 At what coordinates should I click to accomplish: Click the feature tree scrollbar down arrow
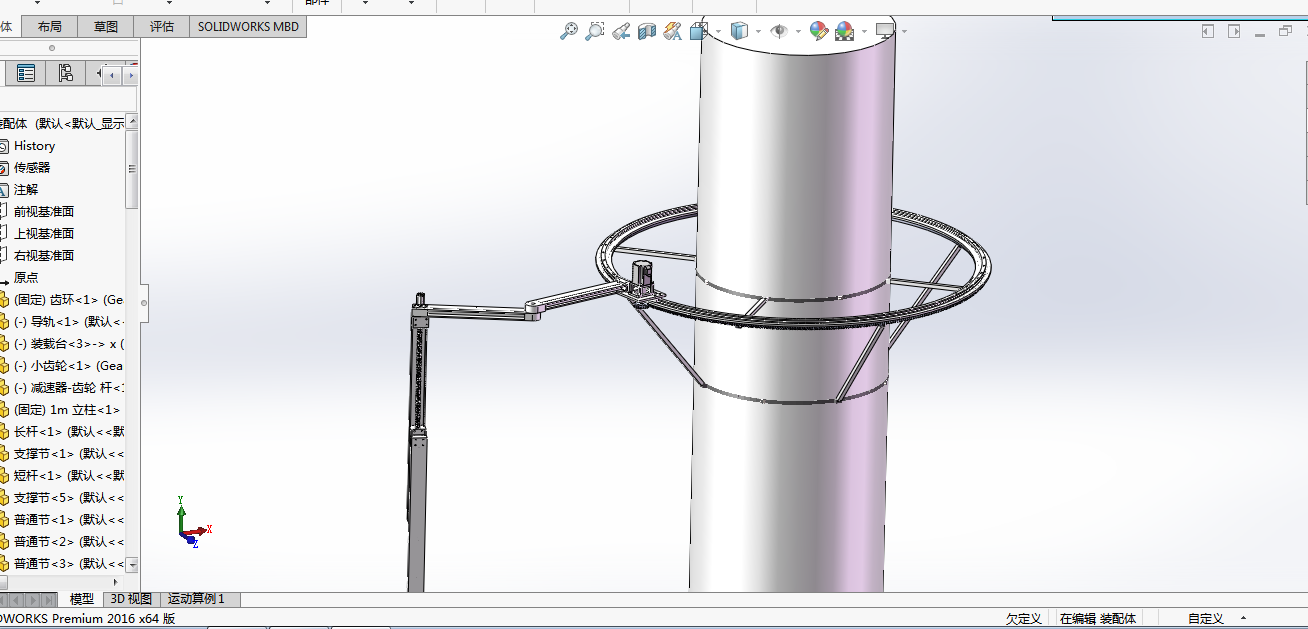coord(132,565)
